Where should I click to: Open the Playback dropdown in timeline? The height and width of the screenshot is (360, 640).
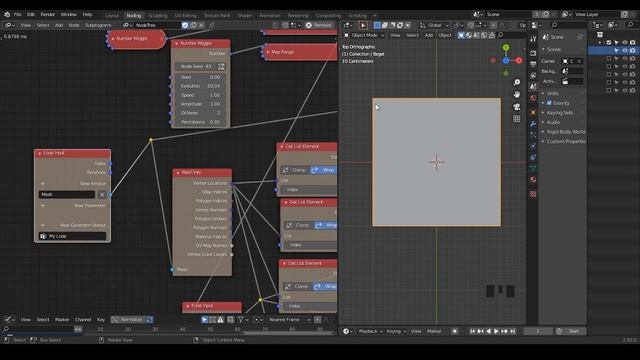point(370,331)
